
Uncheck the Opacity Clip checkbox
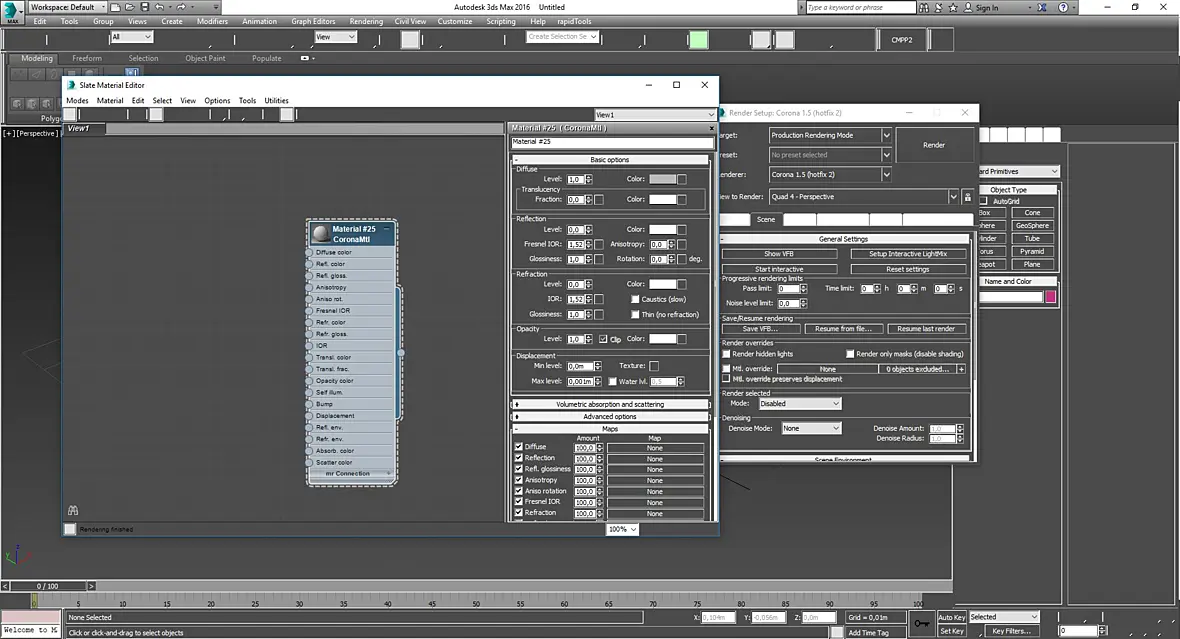point(603,339)
